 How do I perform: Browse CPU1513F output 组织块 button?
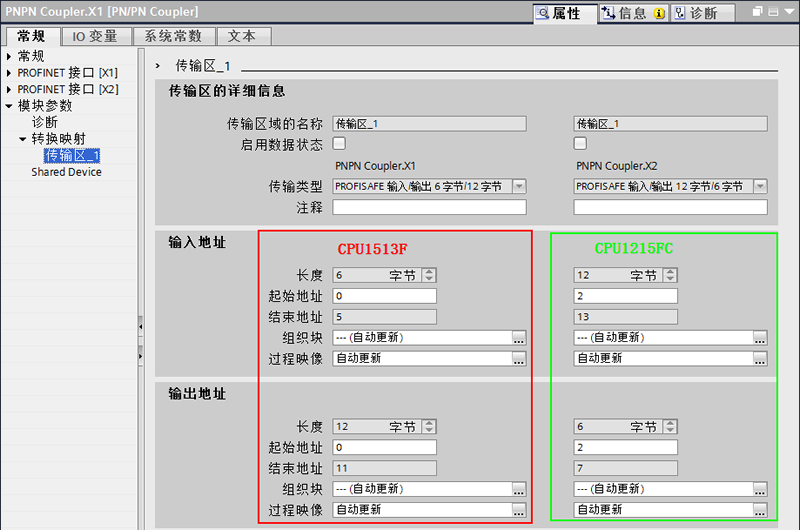519,489
